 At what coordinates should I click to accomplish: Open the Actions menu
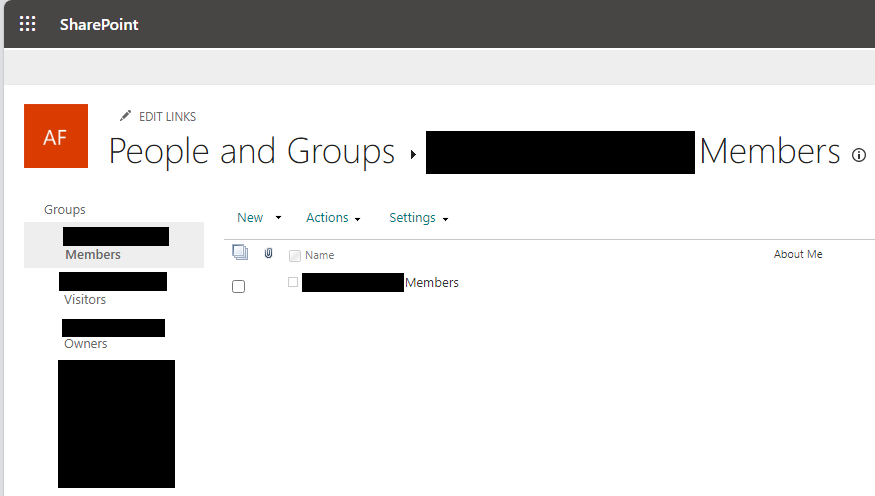click(x=327, y=218)
